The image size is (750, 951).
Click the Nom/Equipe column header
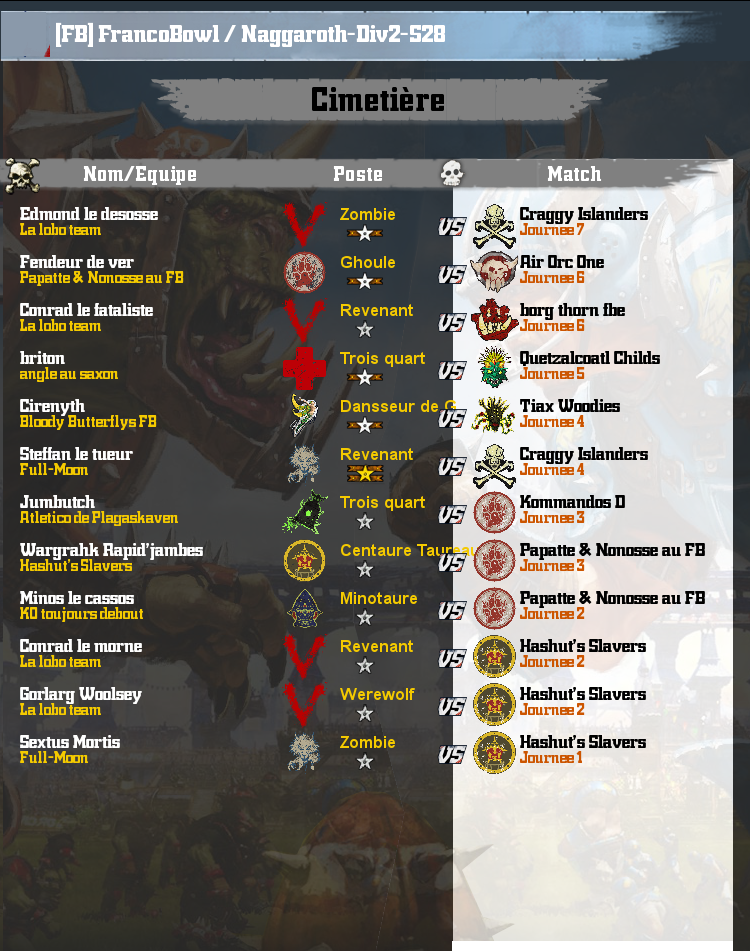point(139,175)
